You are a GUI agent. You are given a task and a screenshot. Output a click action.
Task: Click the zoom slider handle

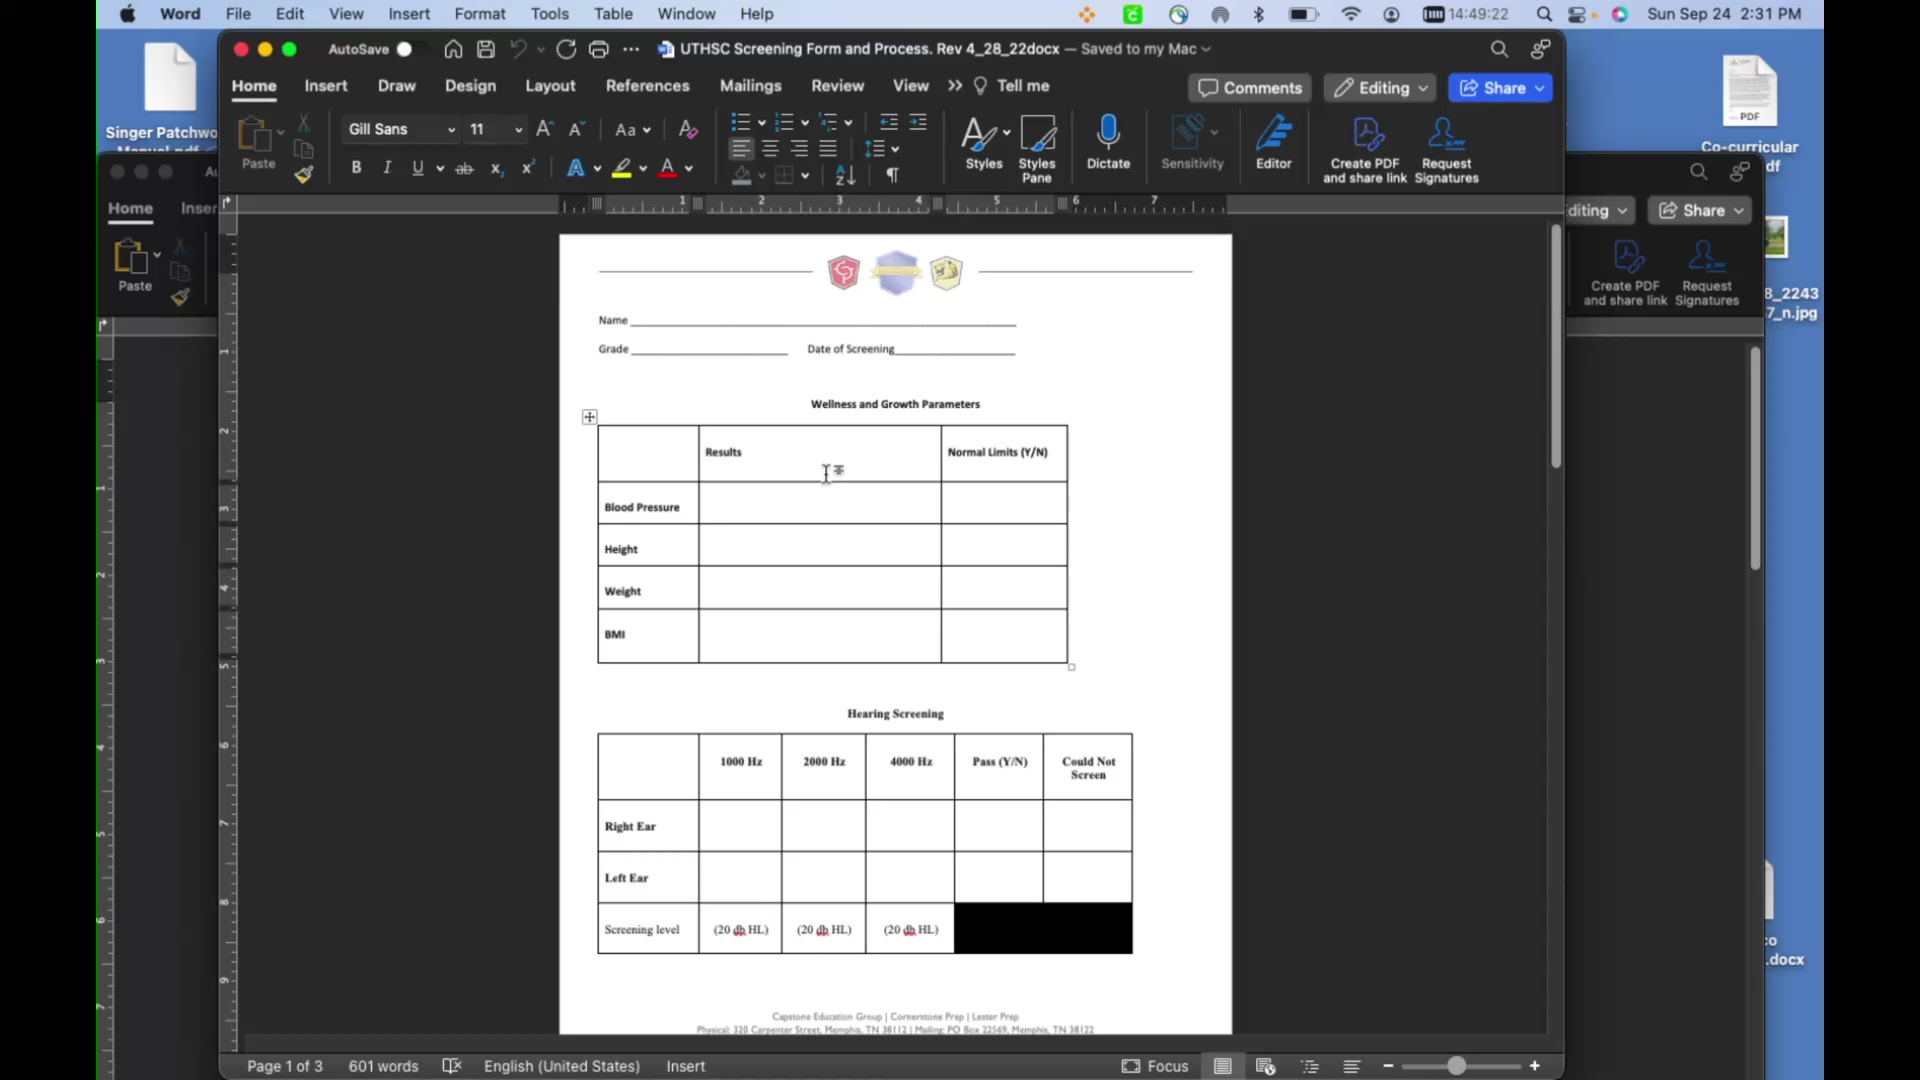(x=1457, y=1066)
